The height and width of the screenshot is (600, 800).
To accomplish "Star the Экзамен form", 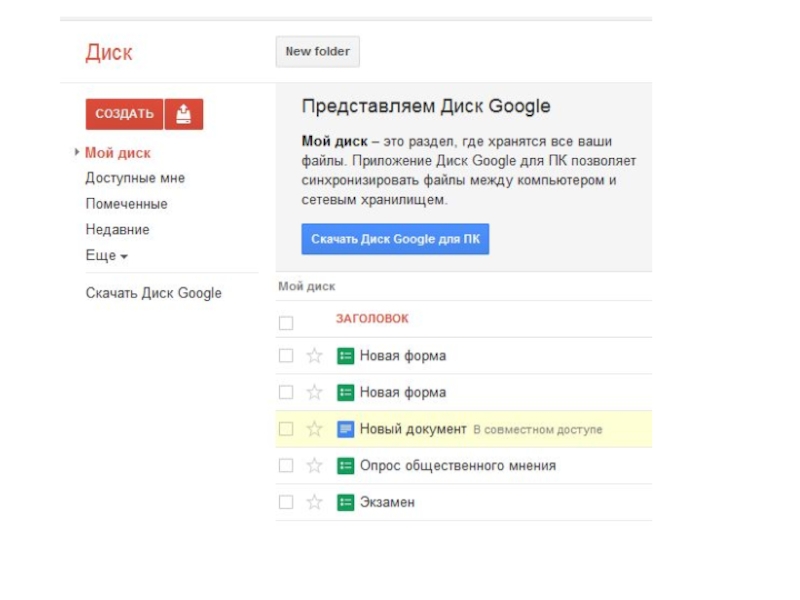I will [x=314, y=503].
